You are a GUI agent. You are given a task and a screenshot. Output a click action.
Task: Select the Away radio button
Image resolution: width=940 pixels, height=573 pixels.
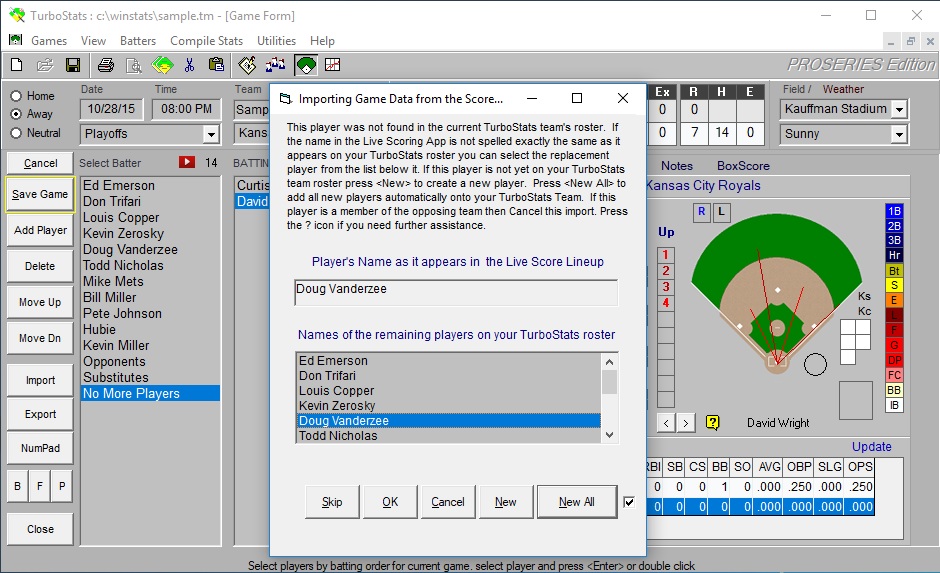coord(16,114)
